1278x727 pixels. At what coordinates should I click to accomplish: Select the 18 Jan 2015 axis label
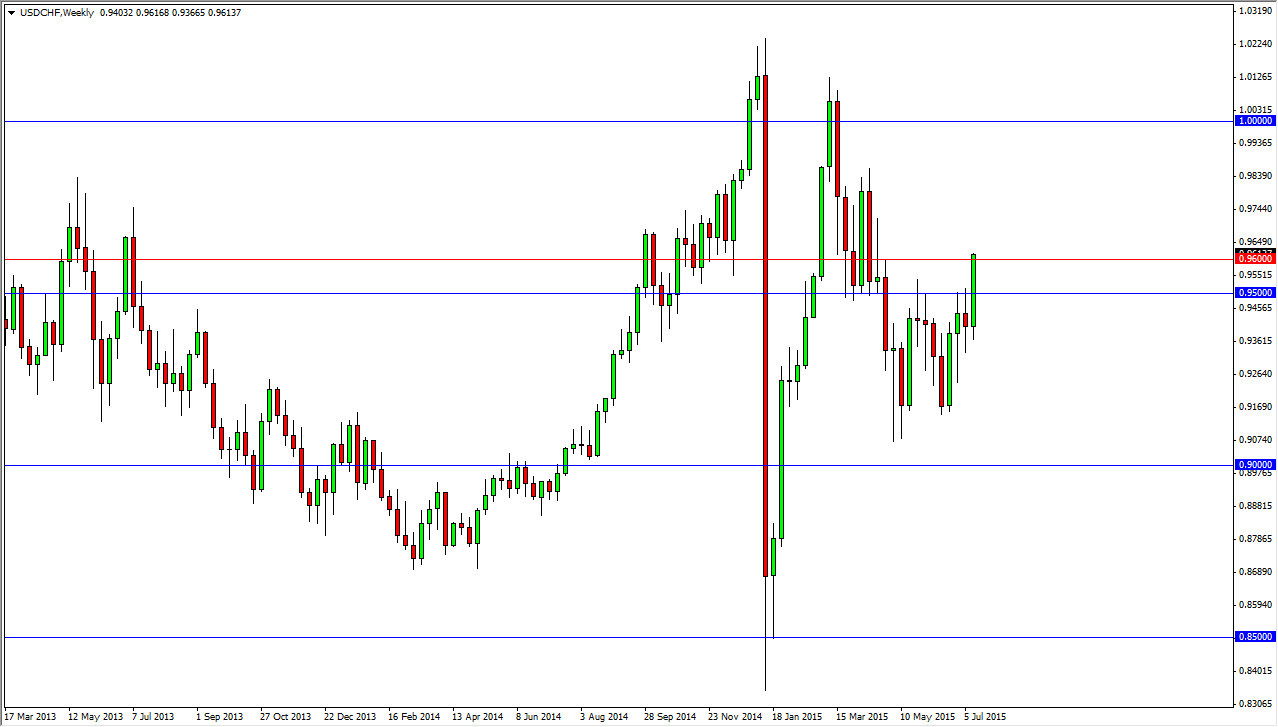tap(798, 717)
